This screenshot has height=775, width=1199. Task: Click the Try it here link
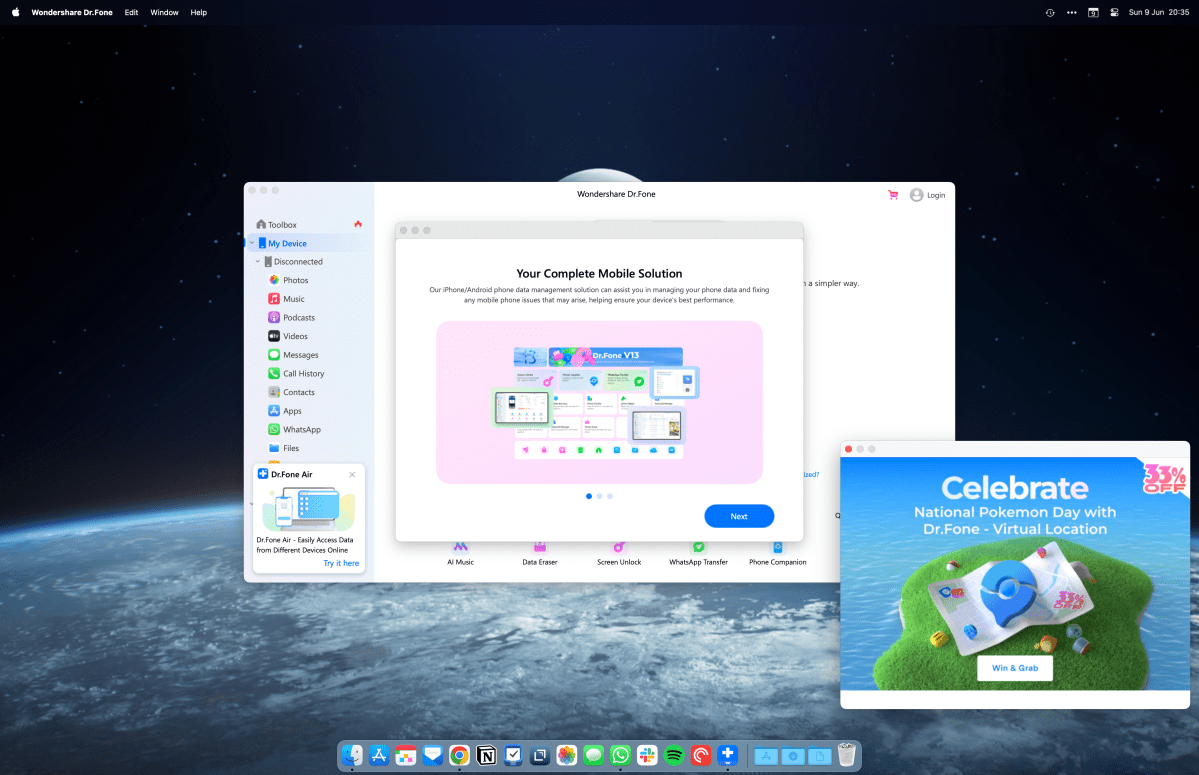point(341,563)
